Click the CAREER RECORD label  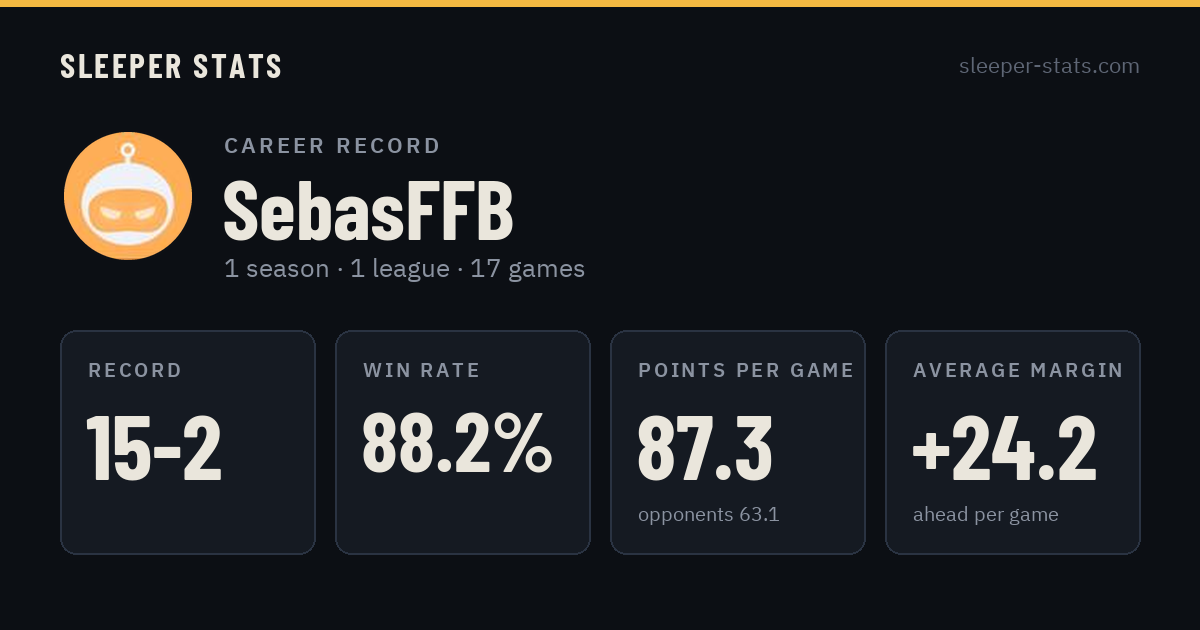pos(332,146)
